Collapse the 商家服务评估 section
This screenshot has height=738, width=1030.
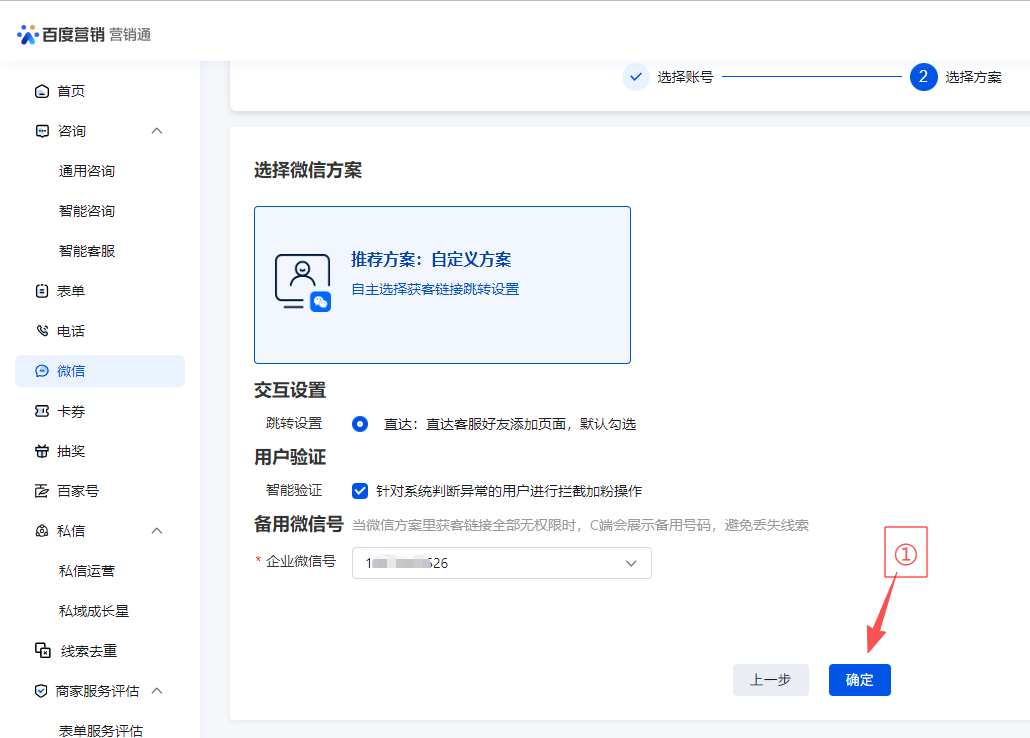[156, 691]
